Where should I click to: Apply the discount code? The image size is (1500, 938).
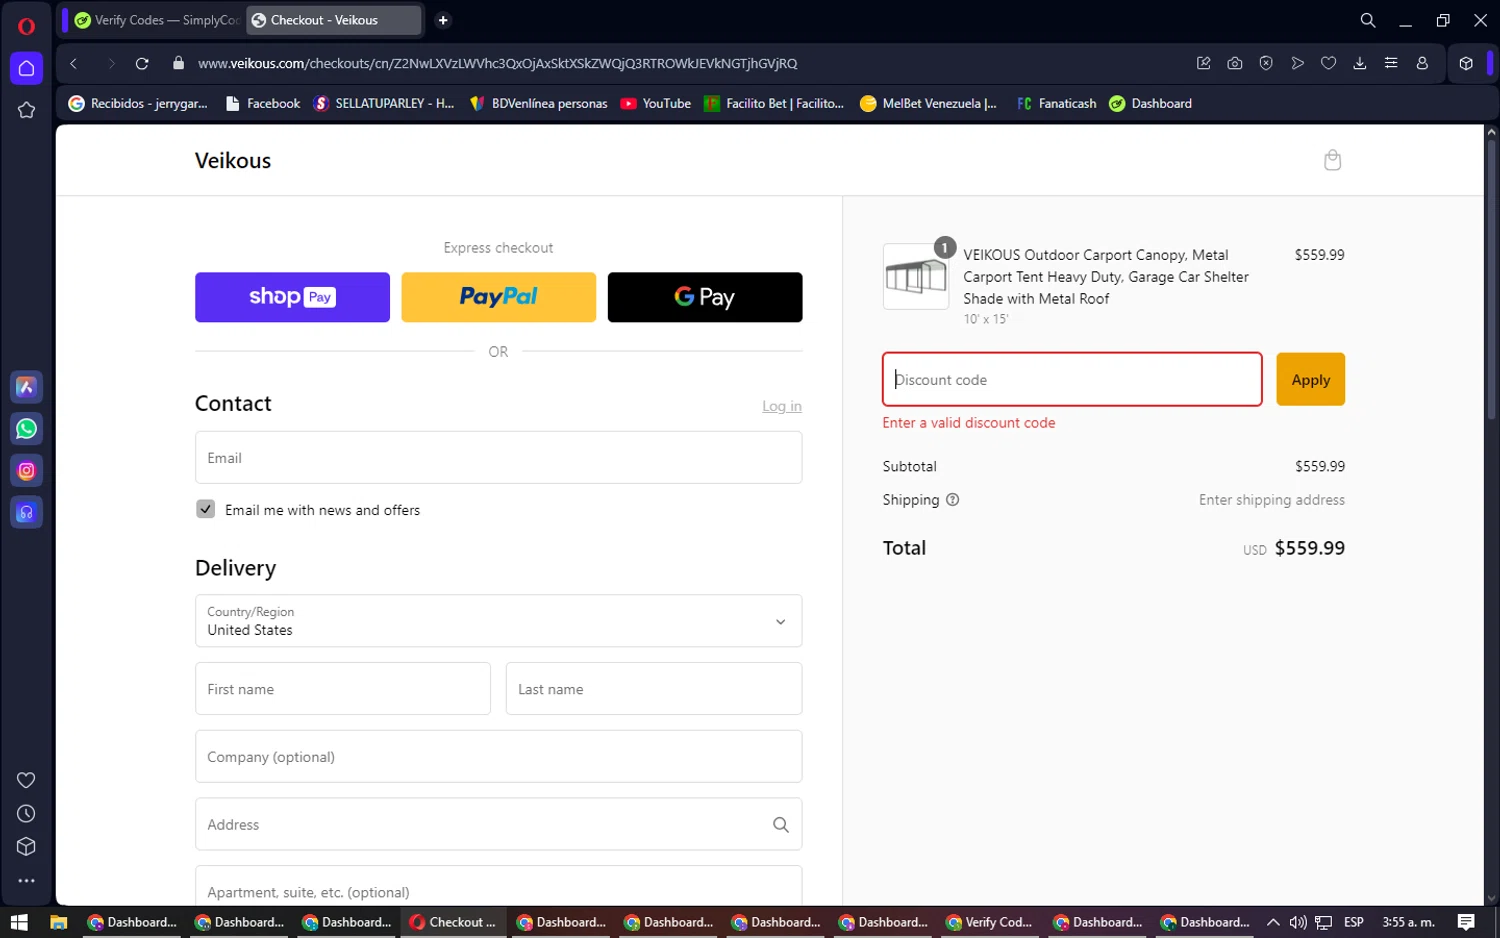1310,379
